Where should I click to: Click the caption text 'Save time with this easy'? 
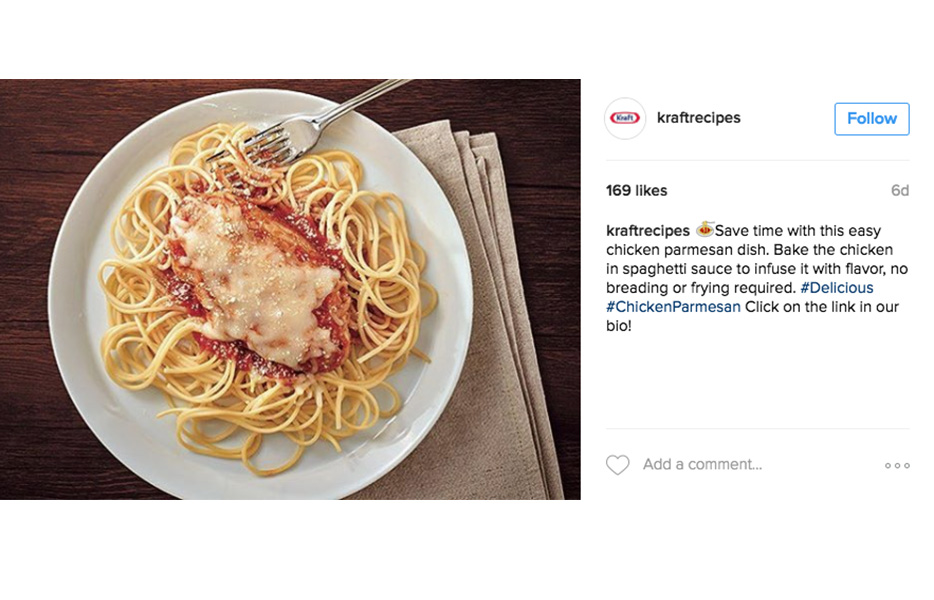click(x=798, y=231)
